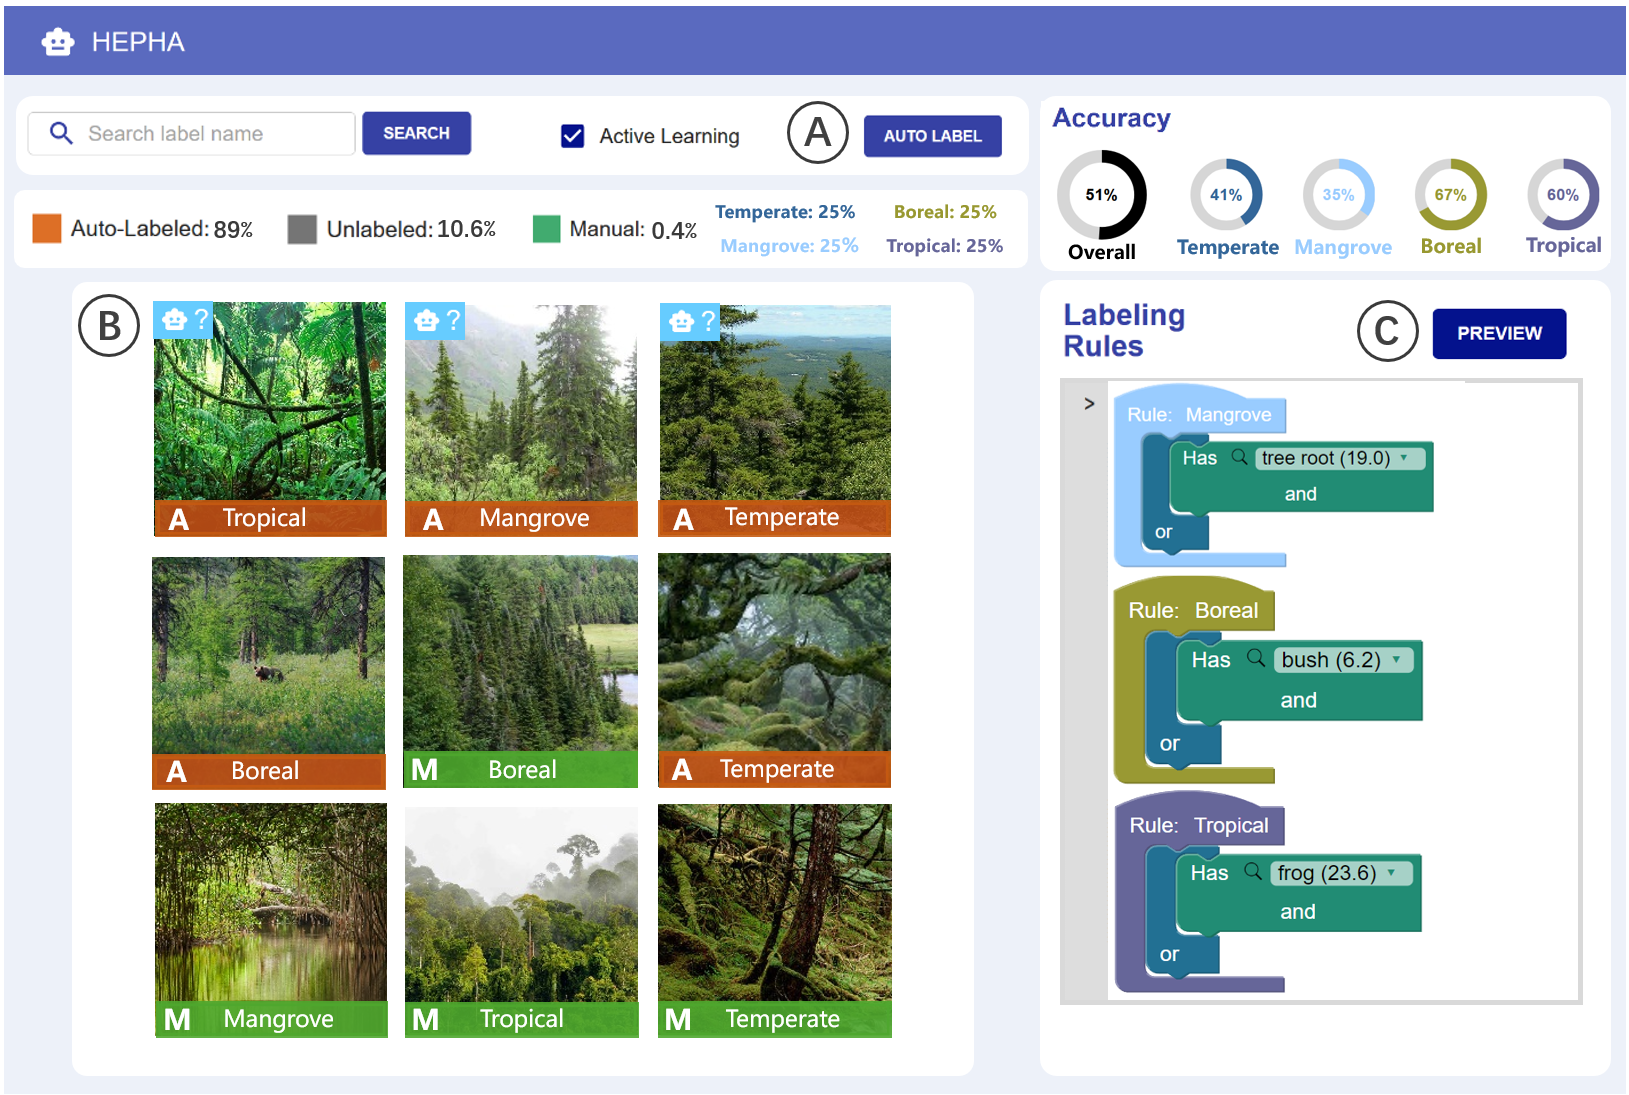Click the magnifier icon in search box
Viewport: 1629px width, 1095px height.
pyautogui.click(x=61, y=133)
